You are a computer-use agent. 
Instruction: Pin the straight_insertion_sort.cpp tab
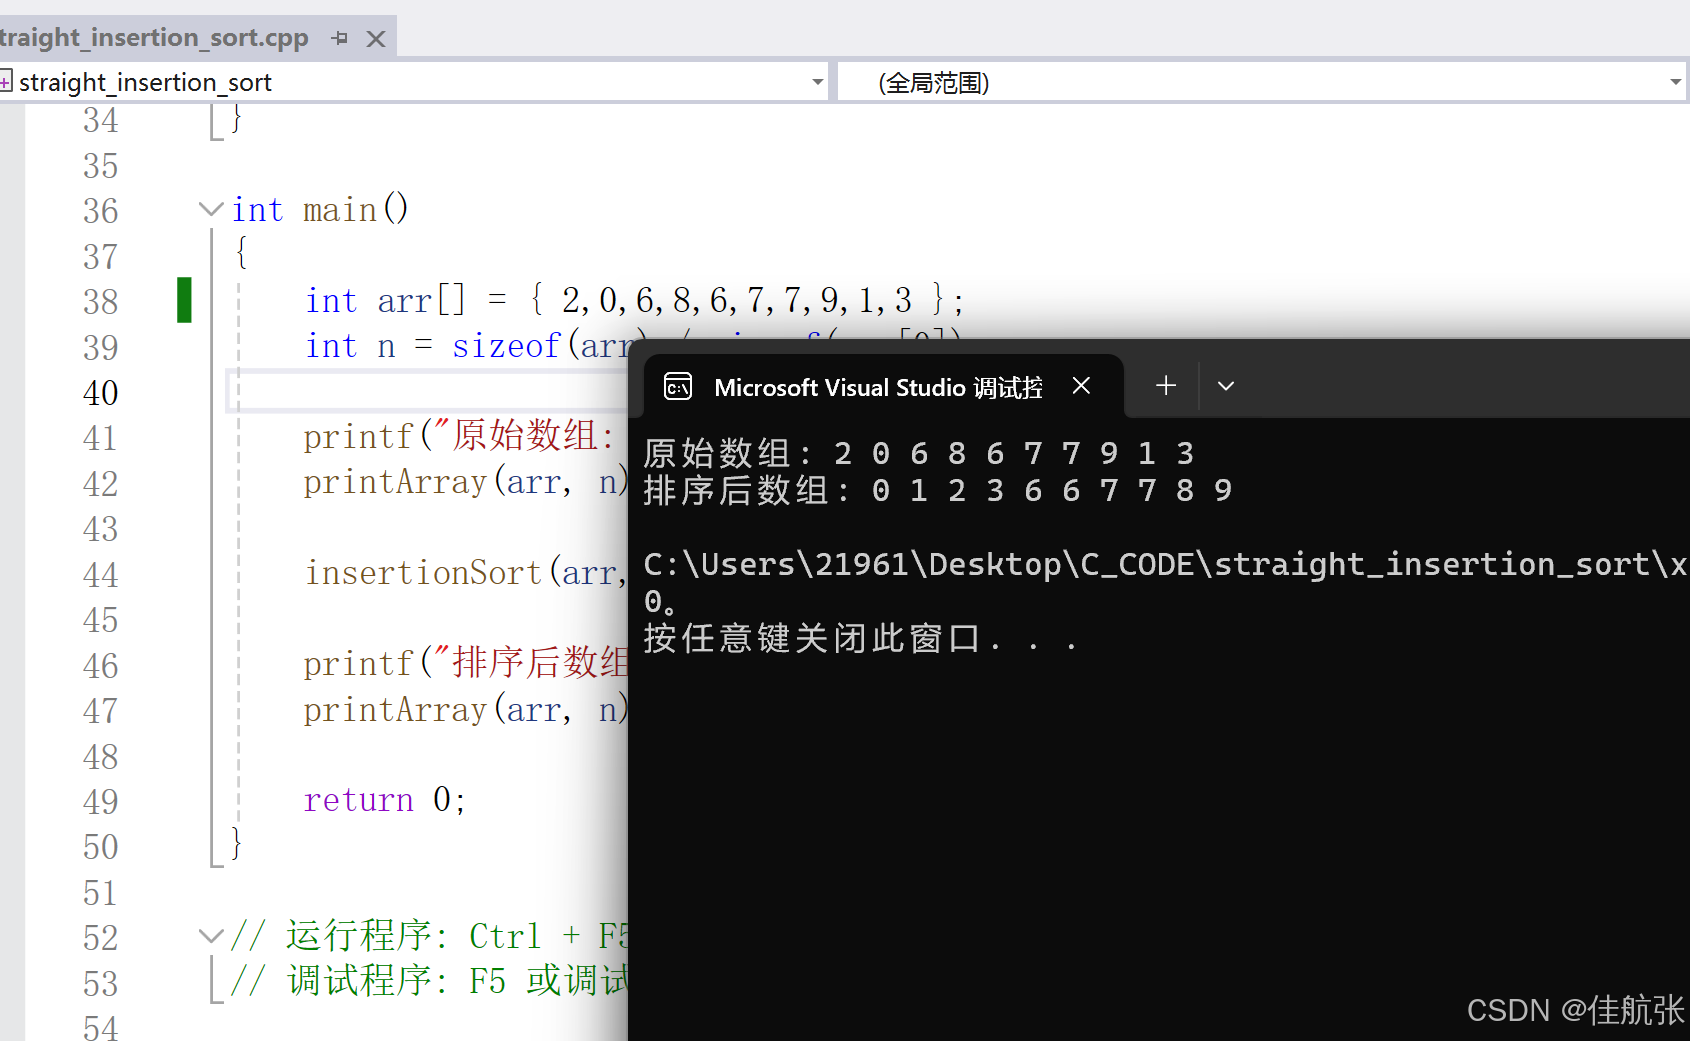point(340,38)
